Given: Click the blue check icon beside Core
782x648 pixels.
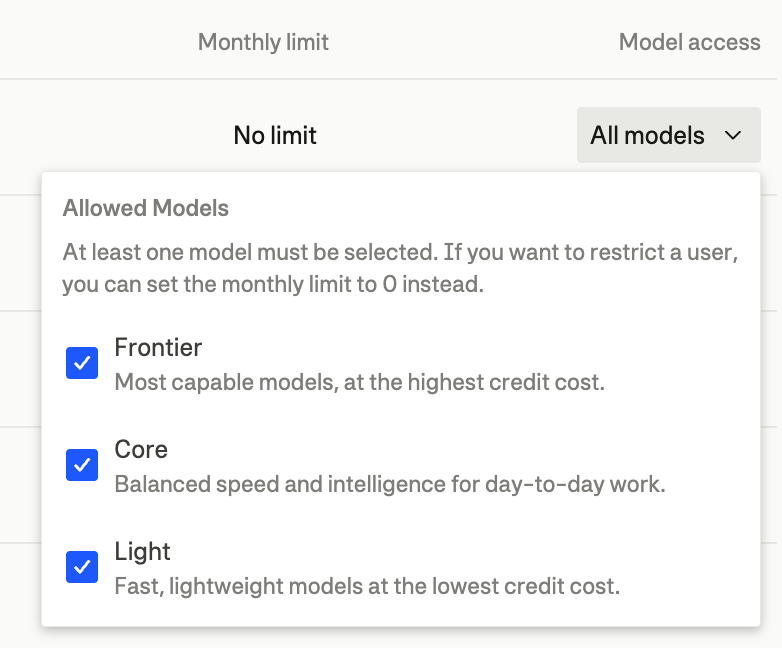Looking at the screenshot, I should coord(82,465).
